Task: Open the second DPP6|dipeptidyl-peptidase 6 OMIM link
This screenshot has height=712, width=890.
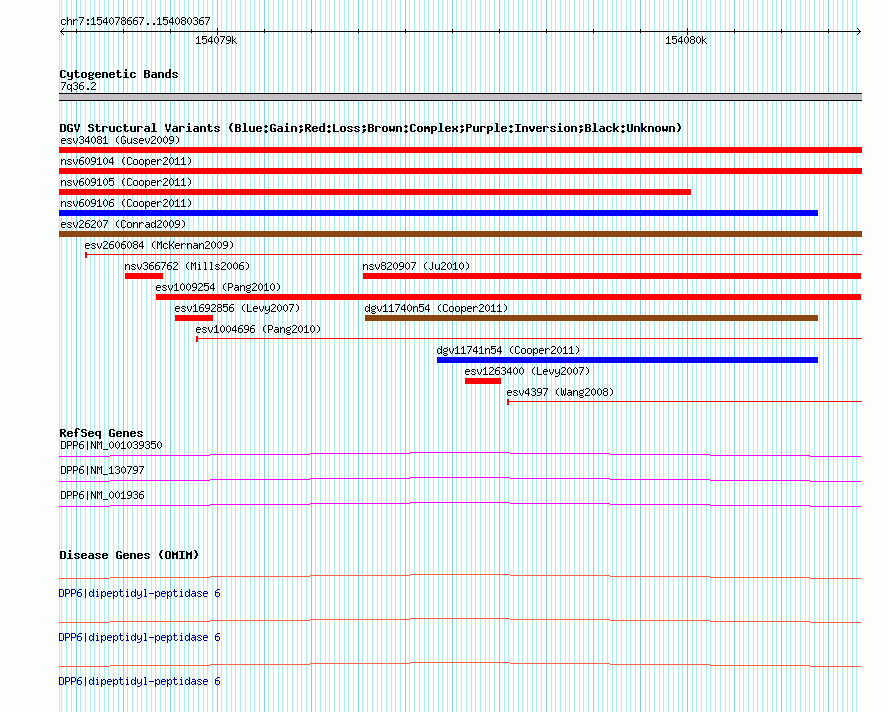Action: tap(139, 638)
